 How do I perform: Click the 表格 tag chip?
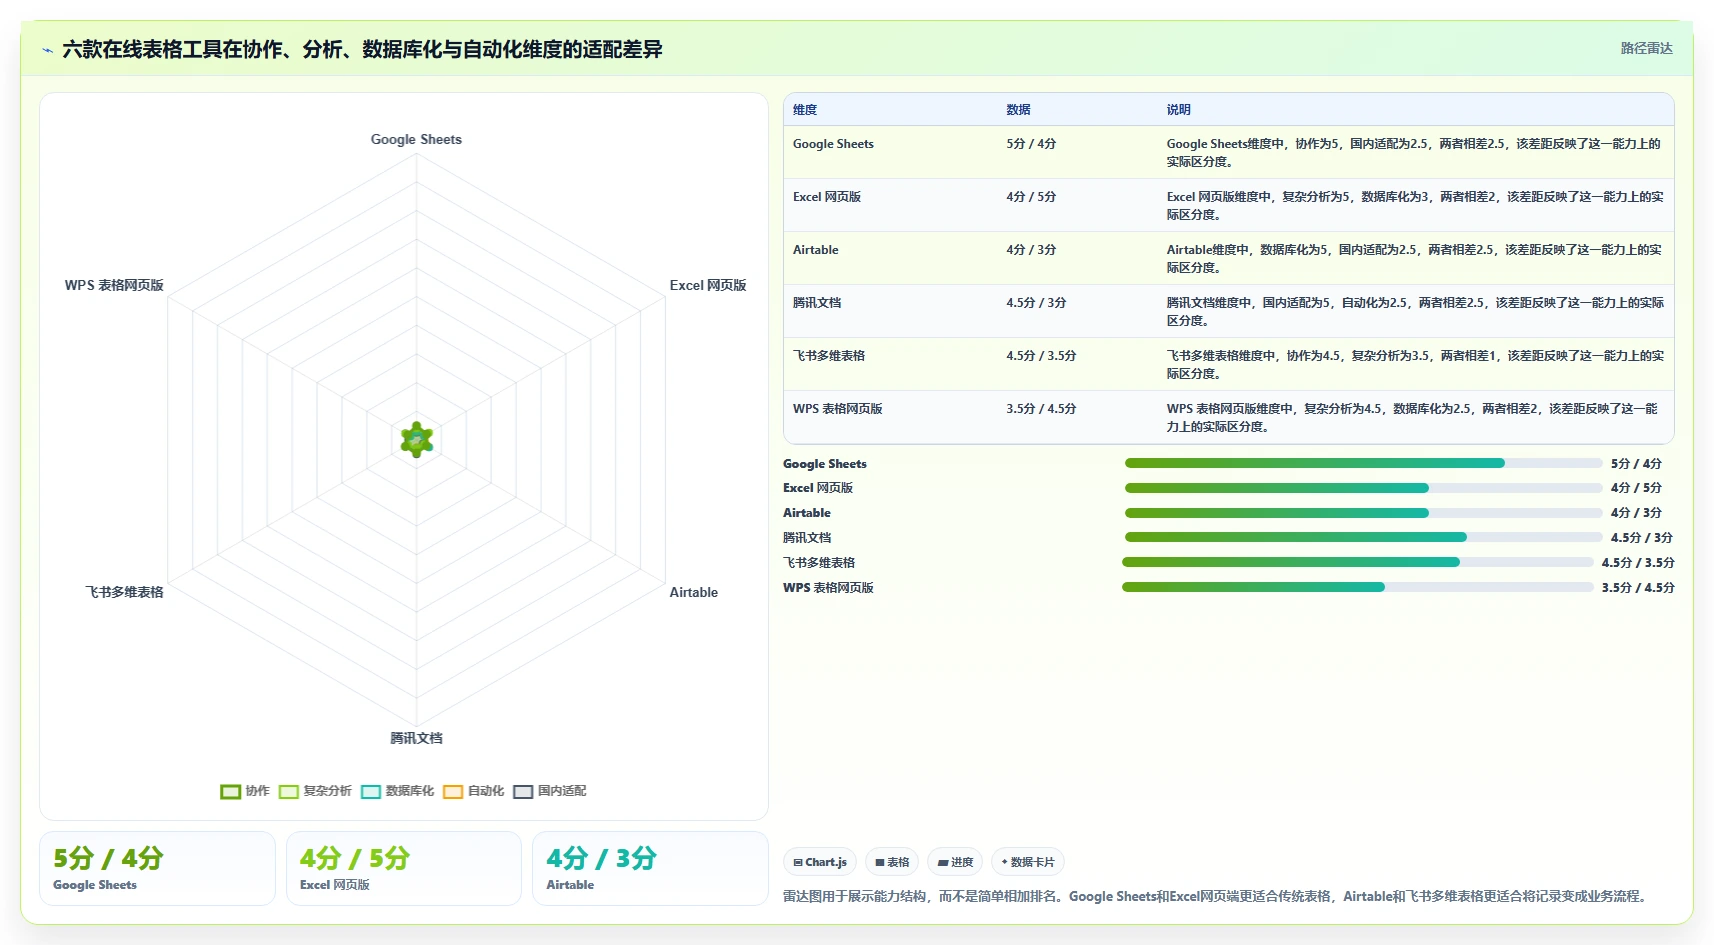point(892,862)
